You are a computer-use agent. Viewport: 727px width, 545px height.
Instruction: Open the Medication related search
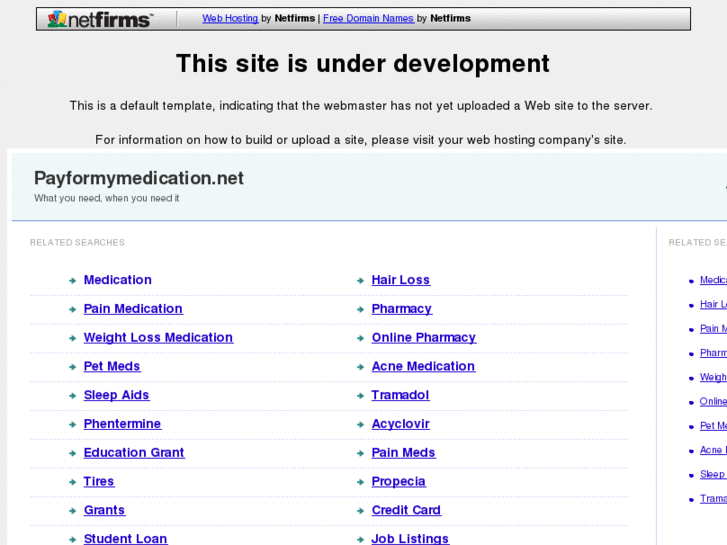(x=118, y=280)
